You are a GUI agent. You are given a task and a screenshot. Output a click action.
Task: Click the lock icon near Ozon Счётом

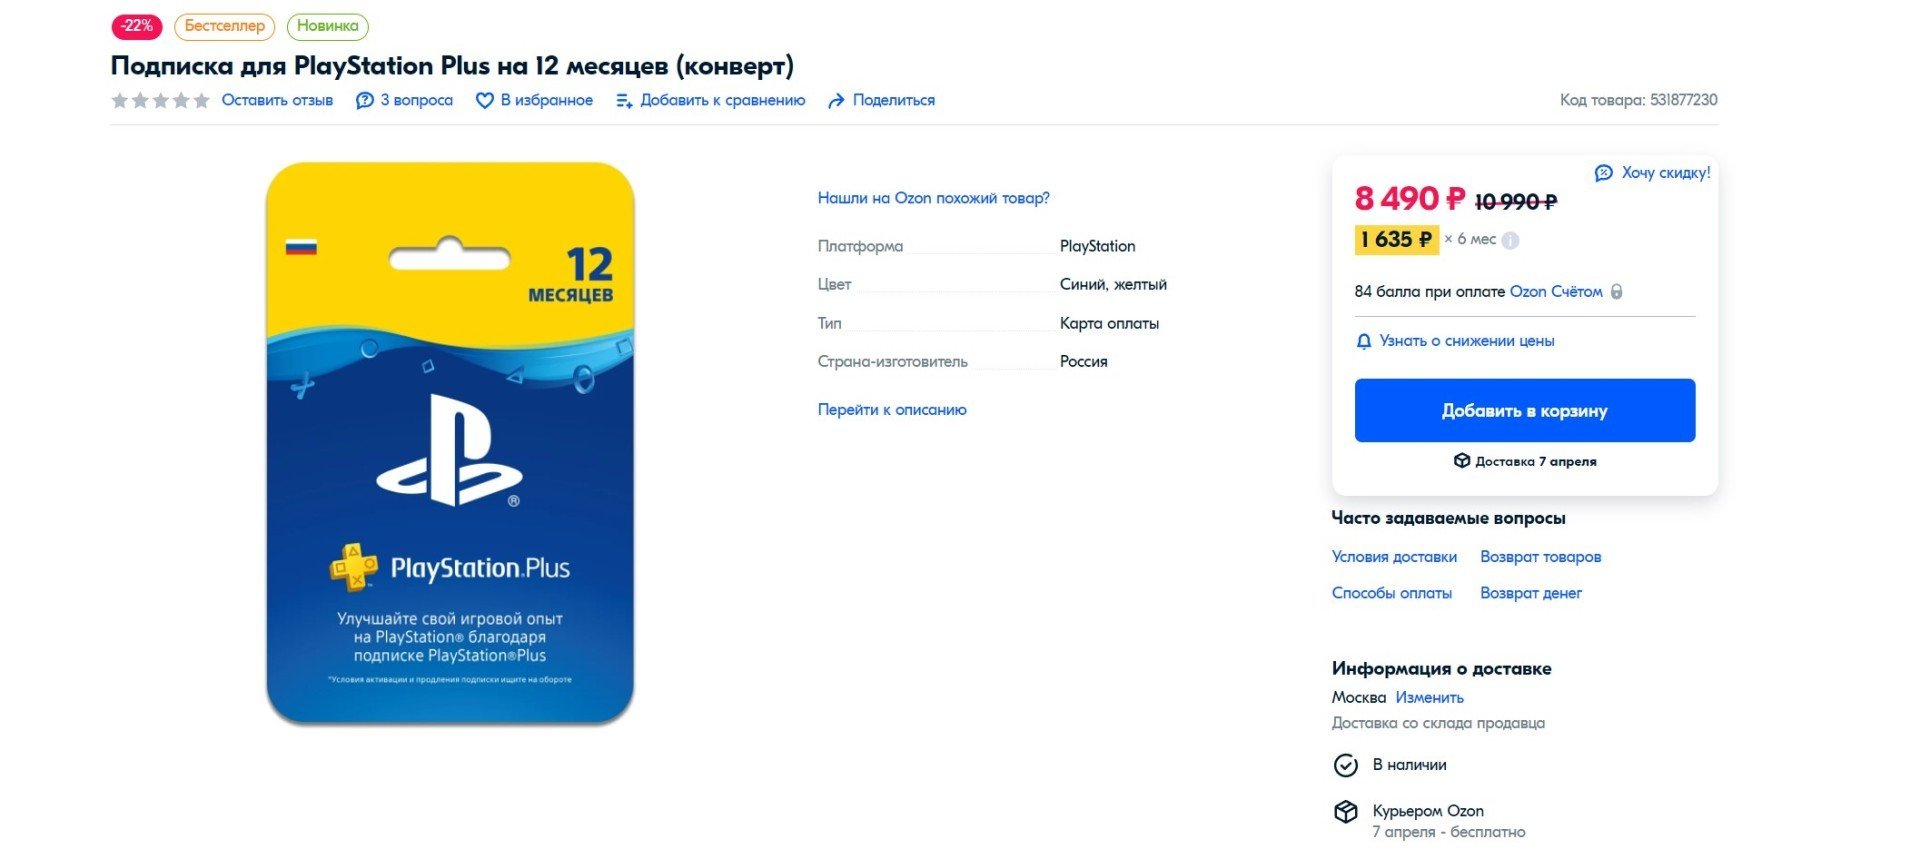coord(1616,292)
